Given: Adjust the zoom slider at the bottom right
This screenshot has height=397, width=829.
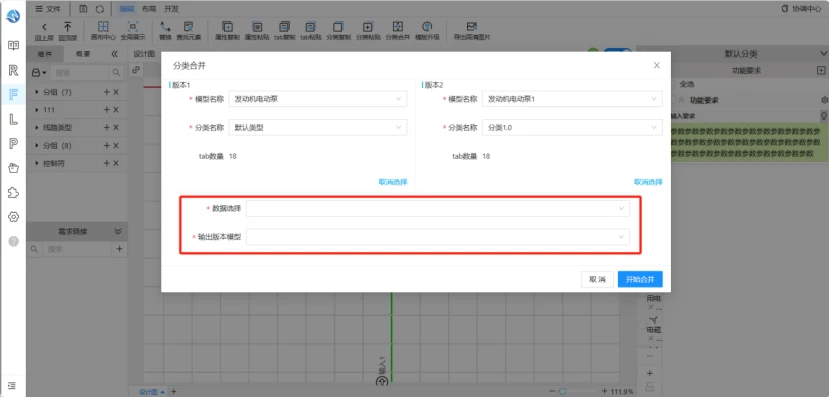Looking at the screenshot, I should click(x=563, y=391).
